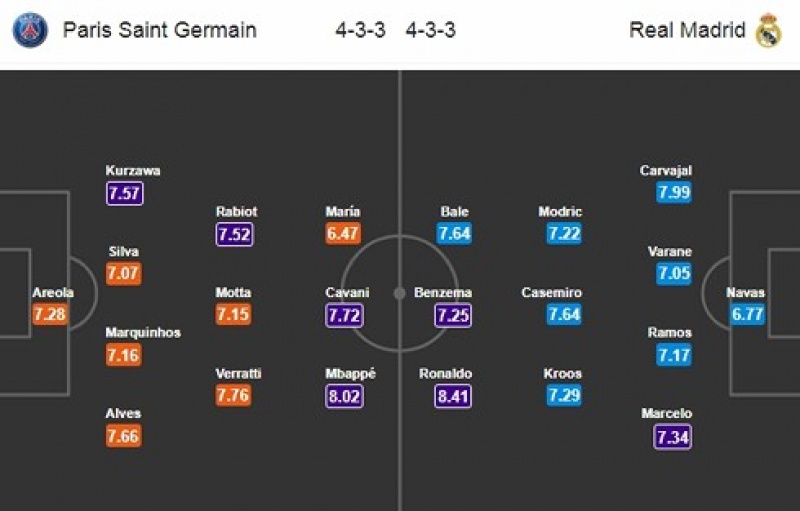Image resolution: width=800 pixels, height=511 pixels.
Task: Click Bale's 7.64 rating badge
Action: [454, 234]
